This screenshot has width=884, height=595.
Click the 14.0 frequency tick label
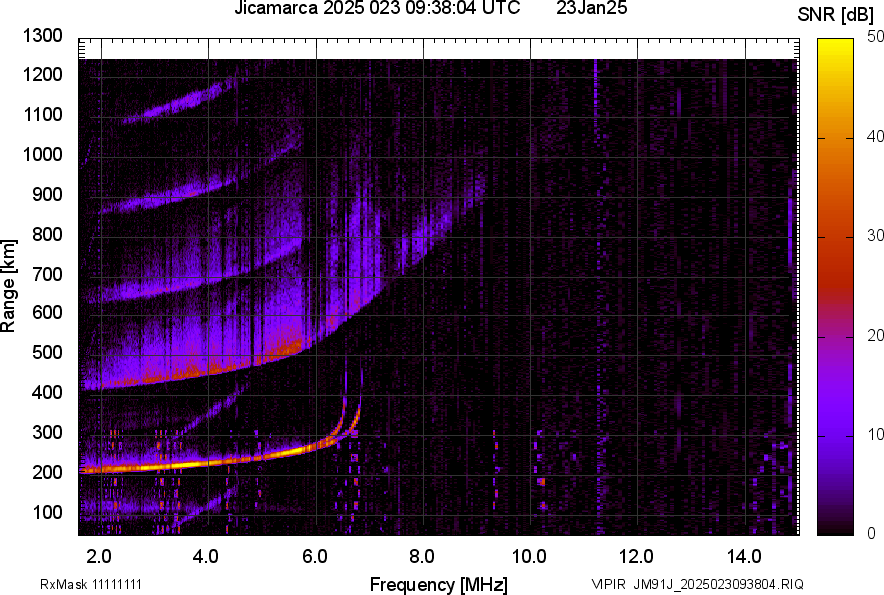click(x=744, y=555)
